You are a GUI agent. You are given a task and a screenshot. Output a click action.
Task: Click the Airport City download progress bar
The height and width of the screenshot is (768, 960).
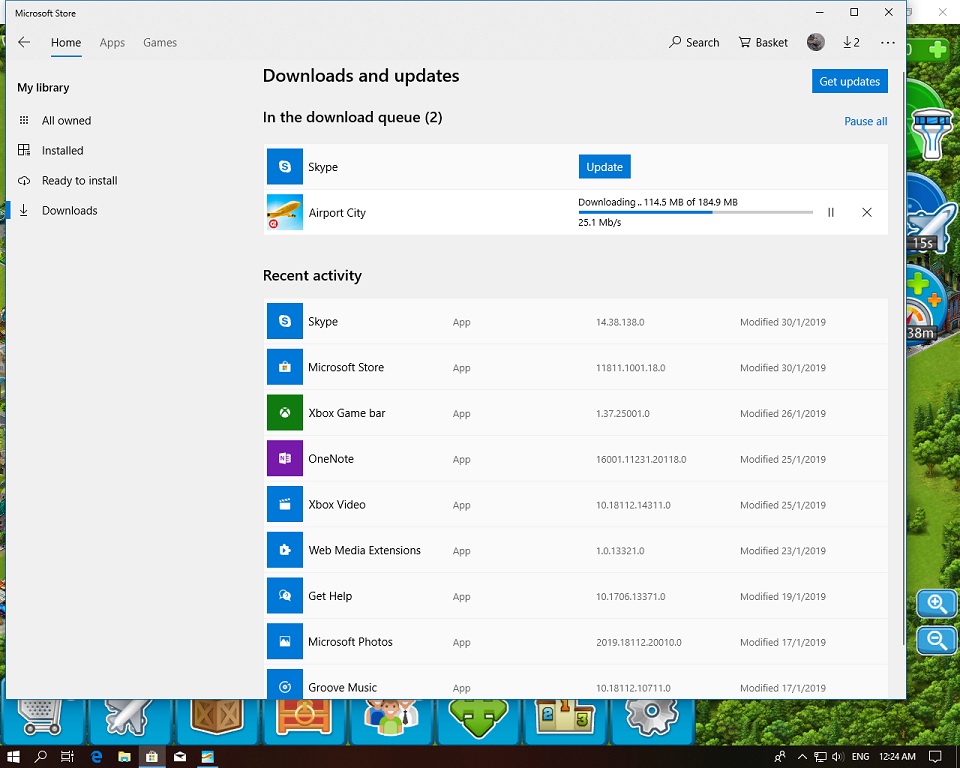click(696, 213)
